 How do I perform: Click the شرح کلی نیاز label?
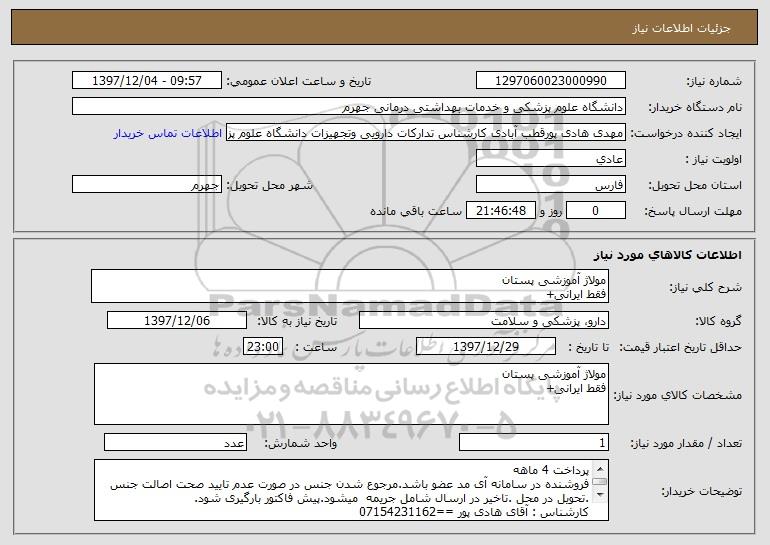click(x=706, y=287)
